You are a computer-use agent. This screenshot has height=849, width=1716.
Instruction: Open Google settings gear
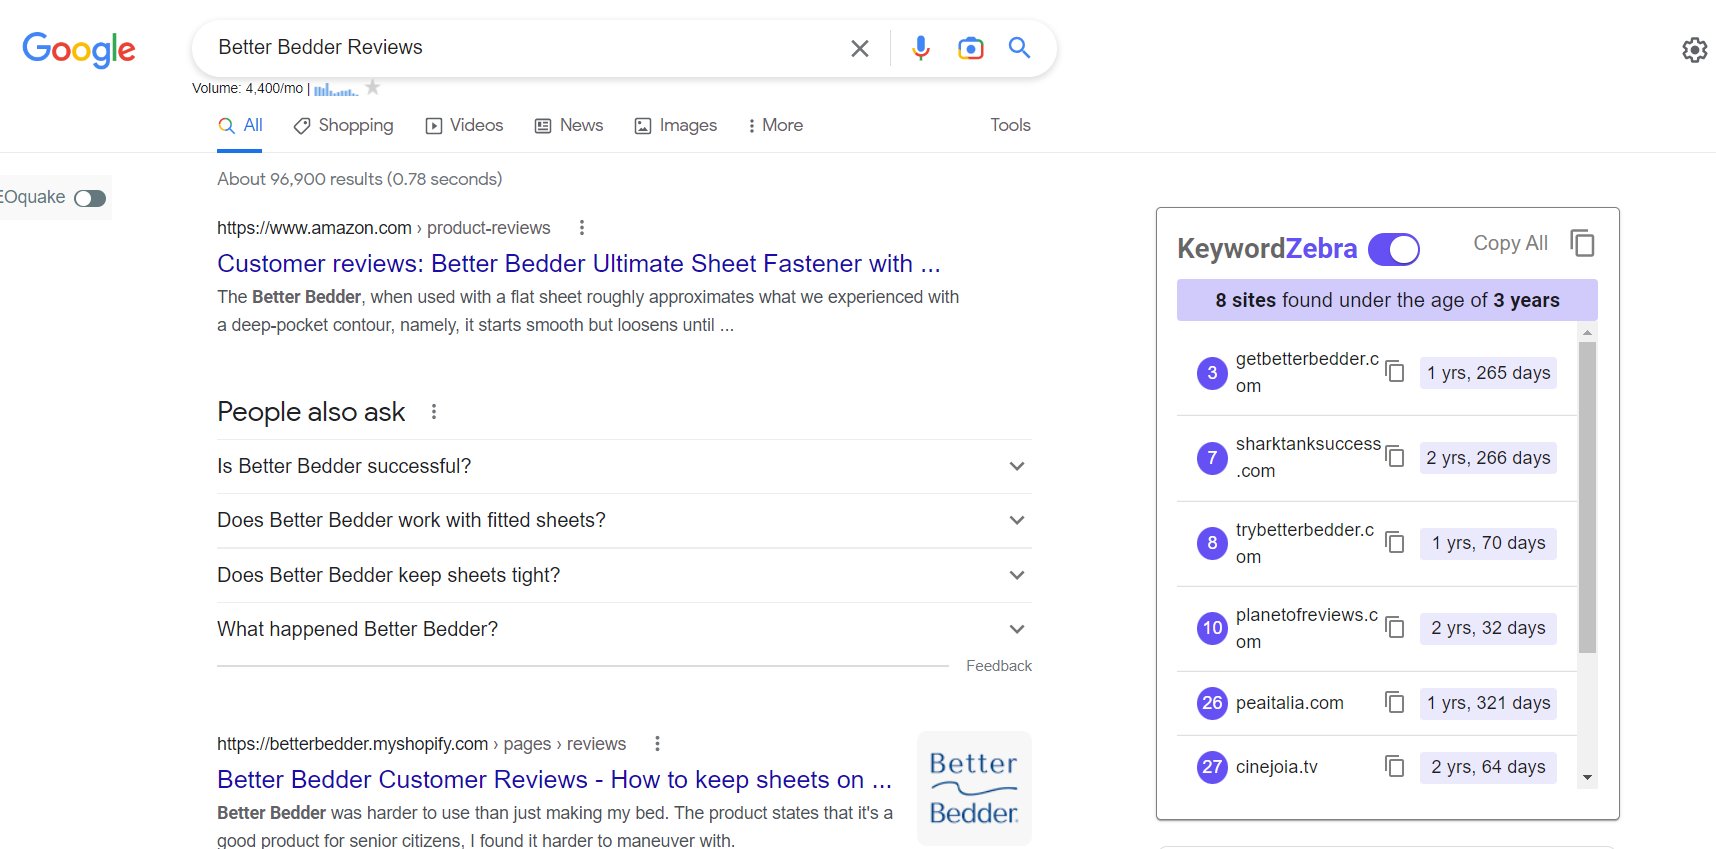click(x=1694, y=50)
